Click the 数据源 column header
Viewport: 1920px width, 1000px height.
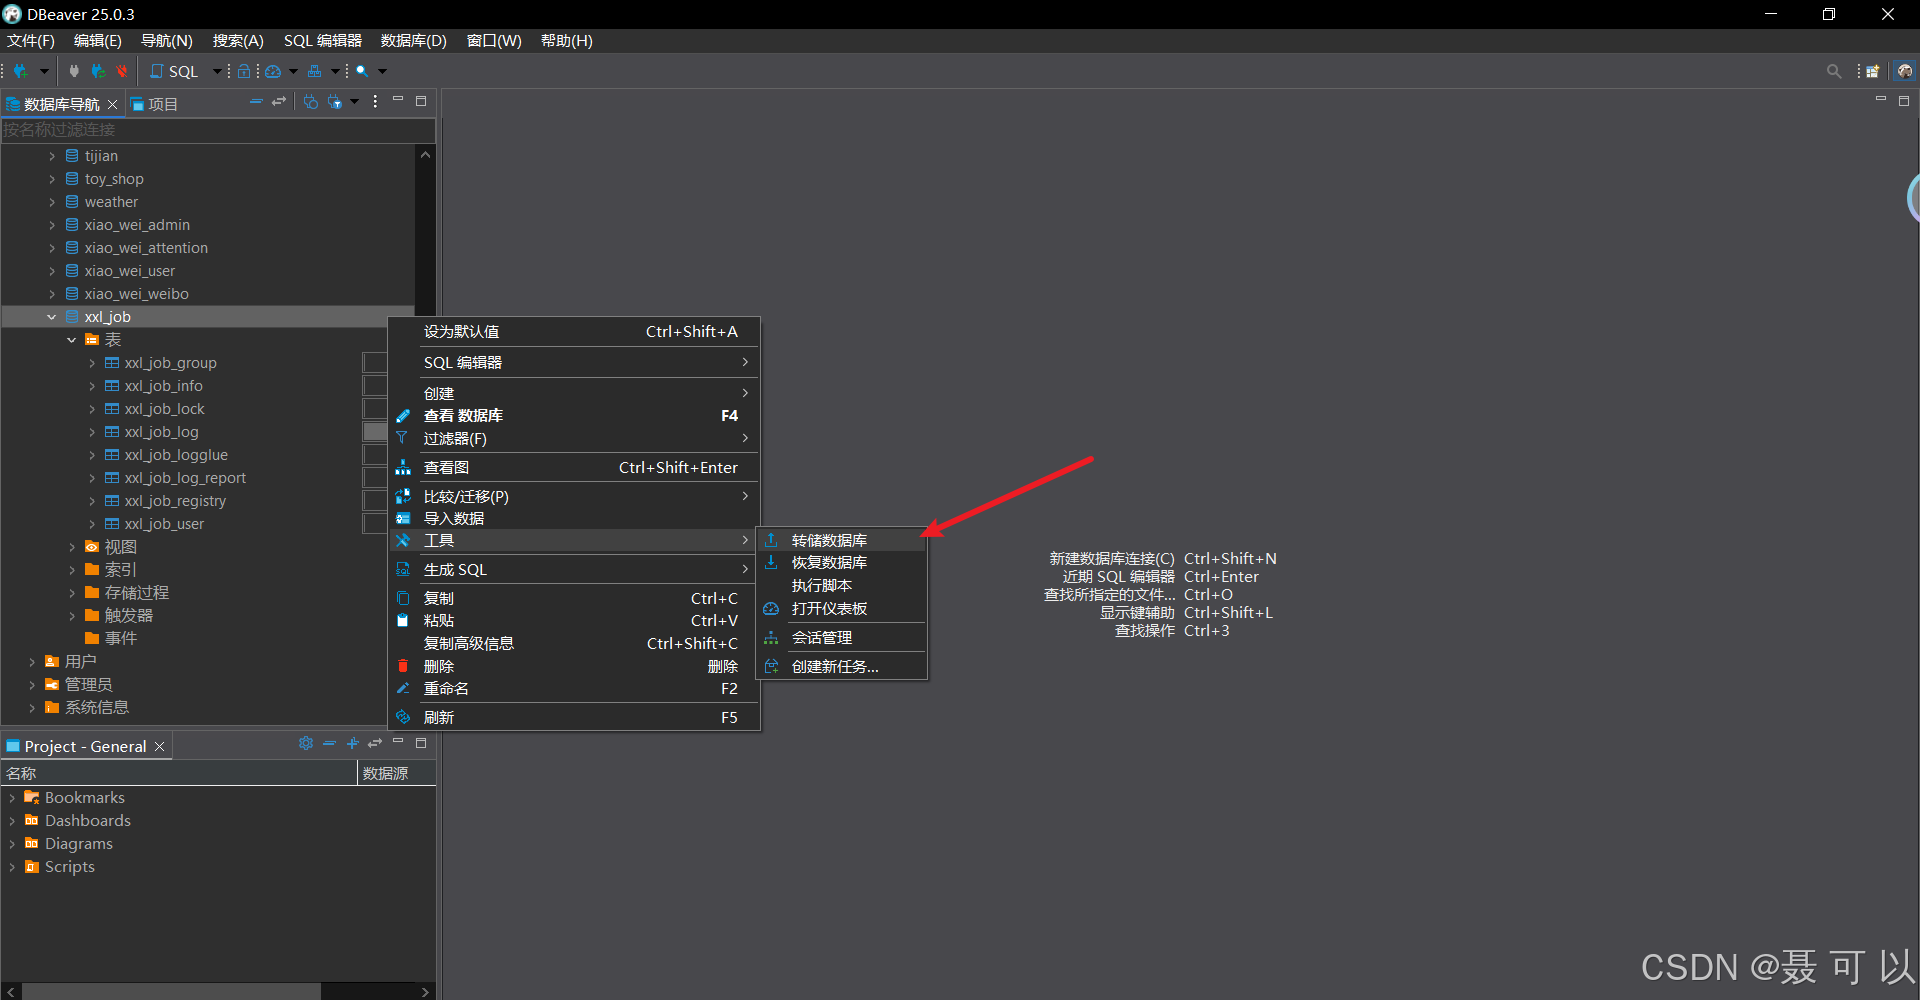pyautogui.click(x=396, y=774)
